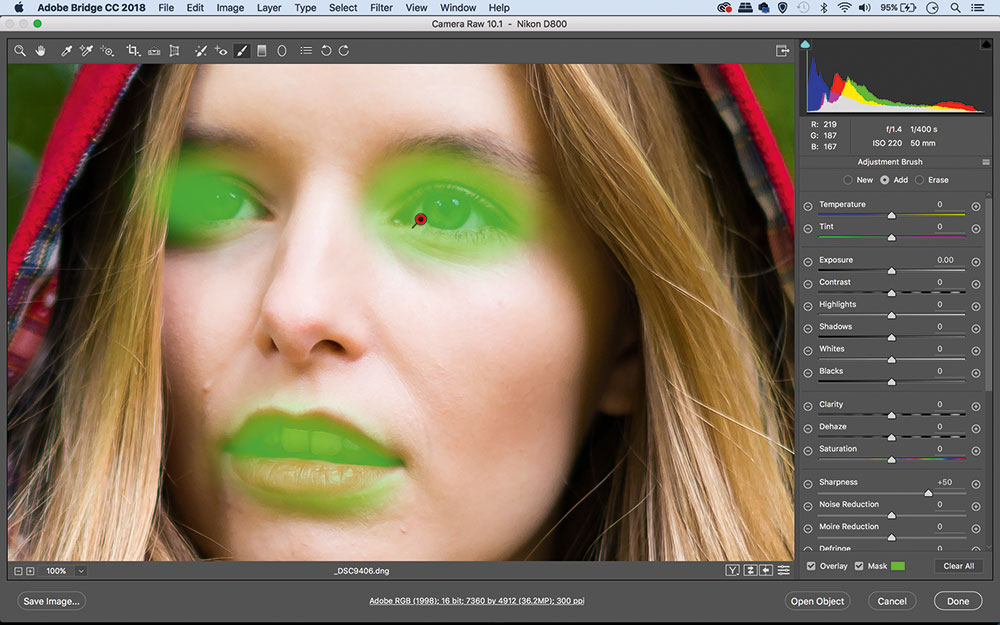Rotate image 90° clockwise

pyautogui.click(x=344, y=50)
